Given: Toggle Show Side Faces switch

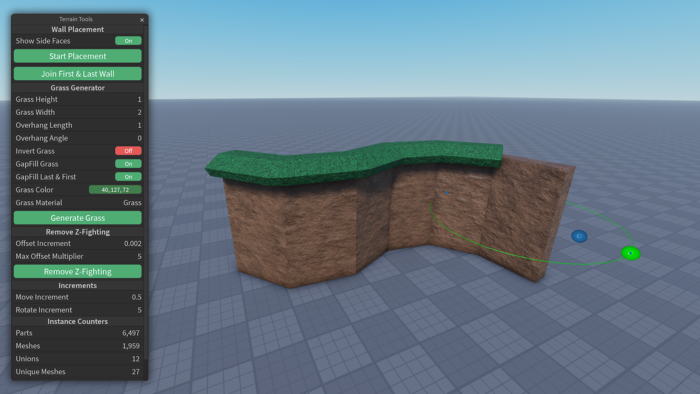Looking at the screenshot, I should click(128, 41).
